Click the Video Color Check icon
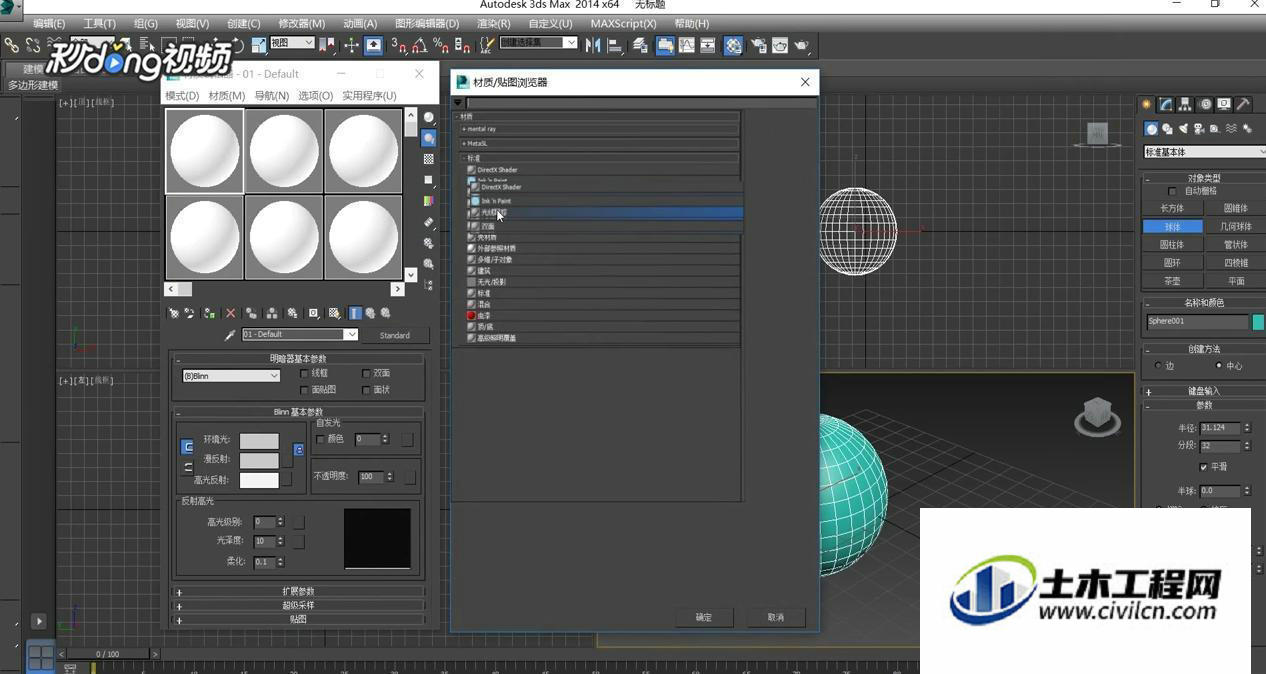 click(x=429, y=201)
